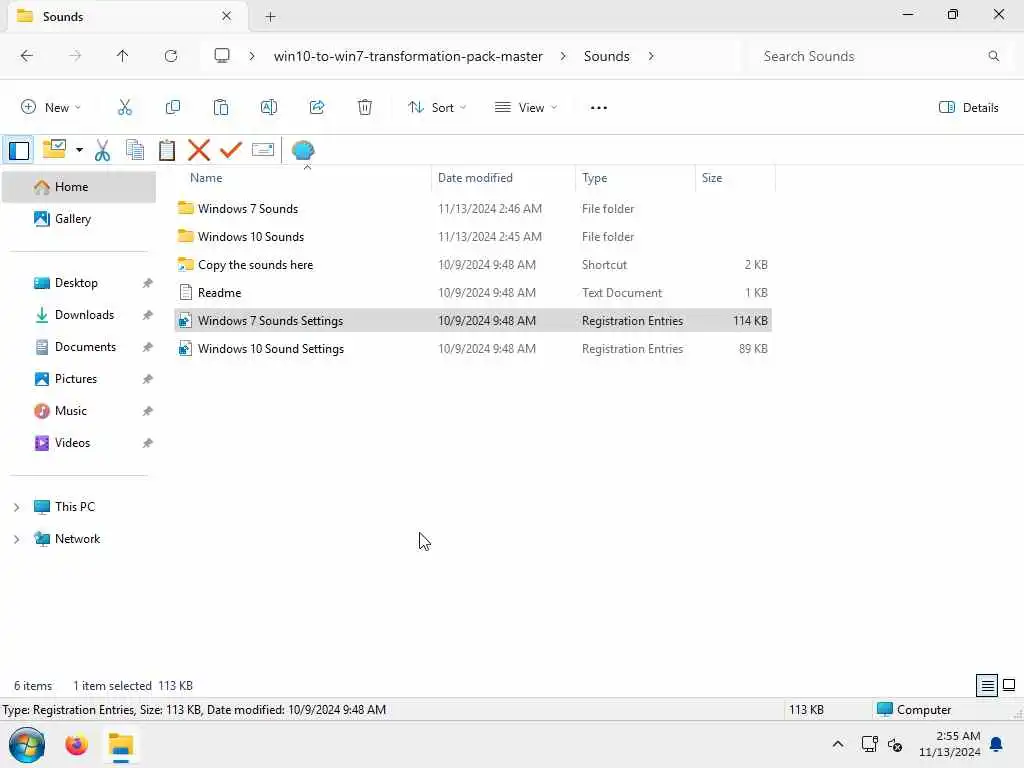This screenshot has height=768, width=1024.
Task: Open the See more three-dots menu
Action: click(x=599, y=108)
